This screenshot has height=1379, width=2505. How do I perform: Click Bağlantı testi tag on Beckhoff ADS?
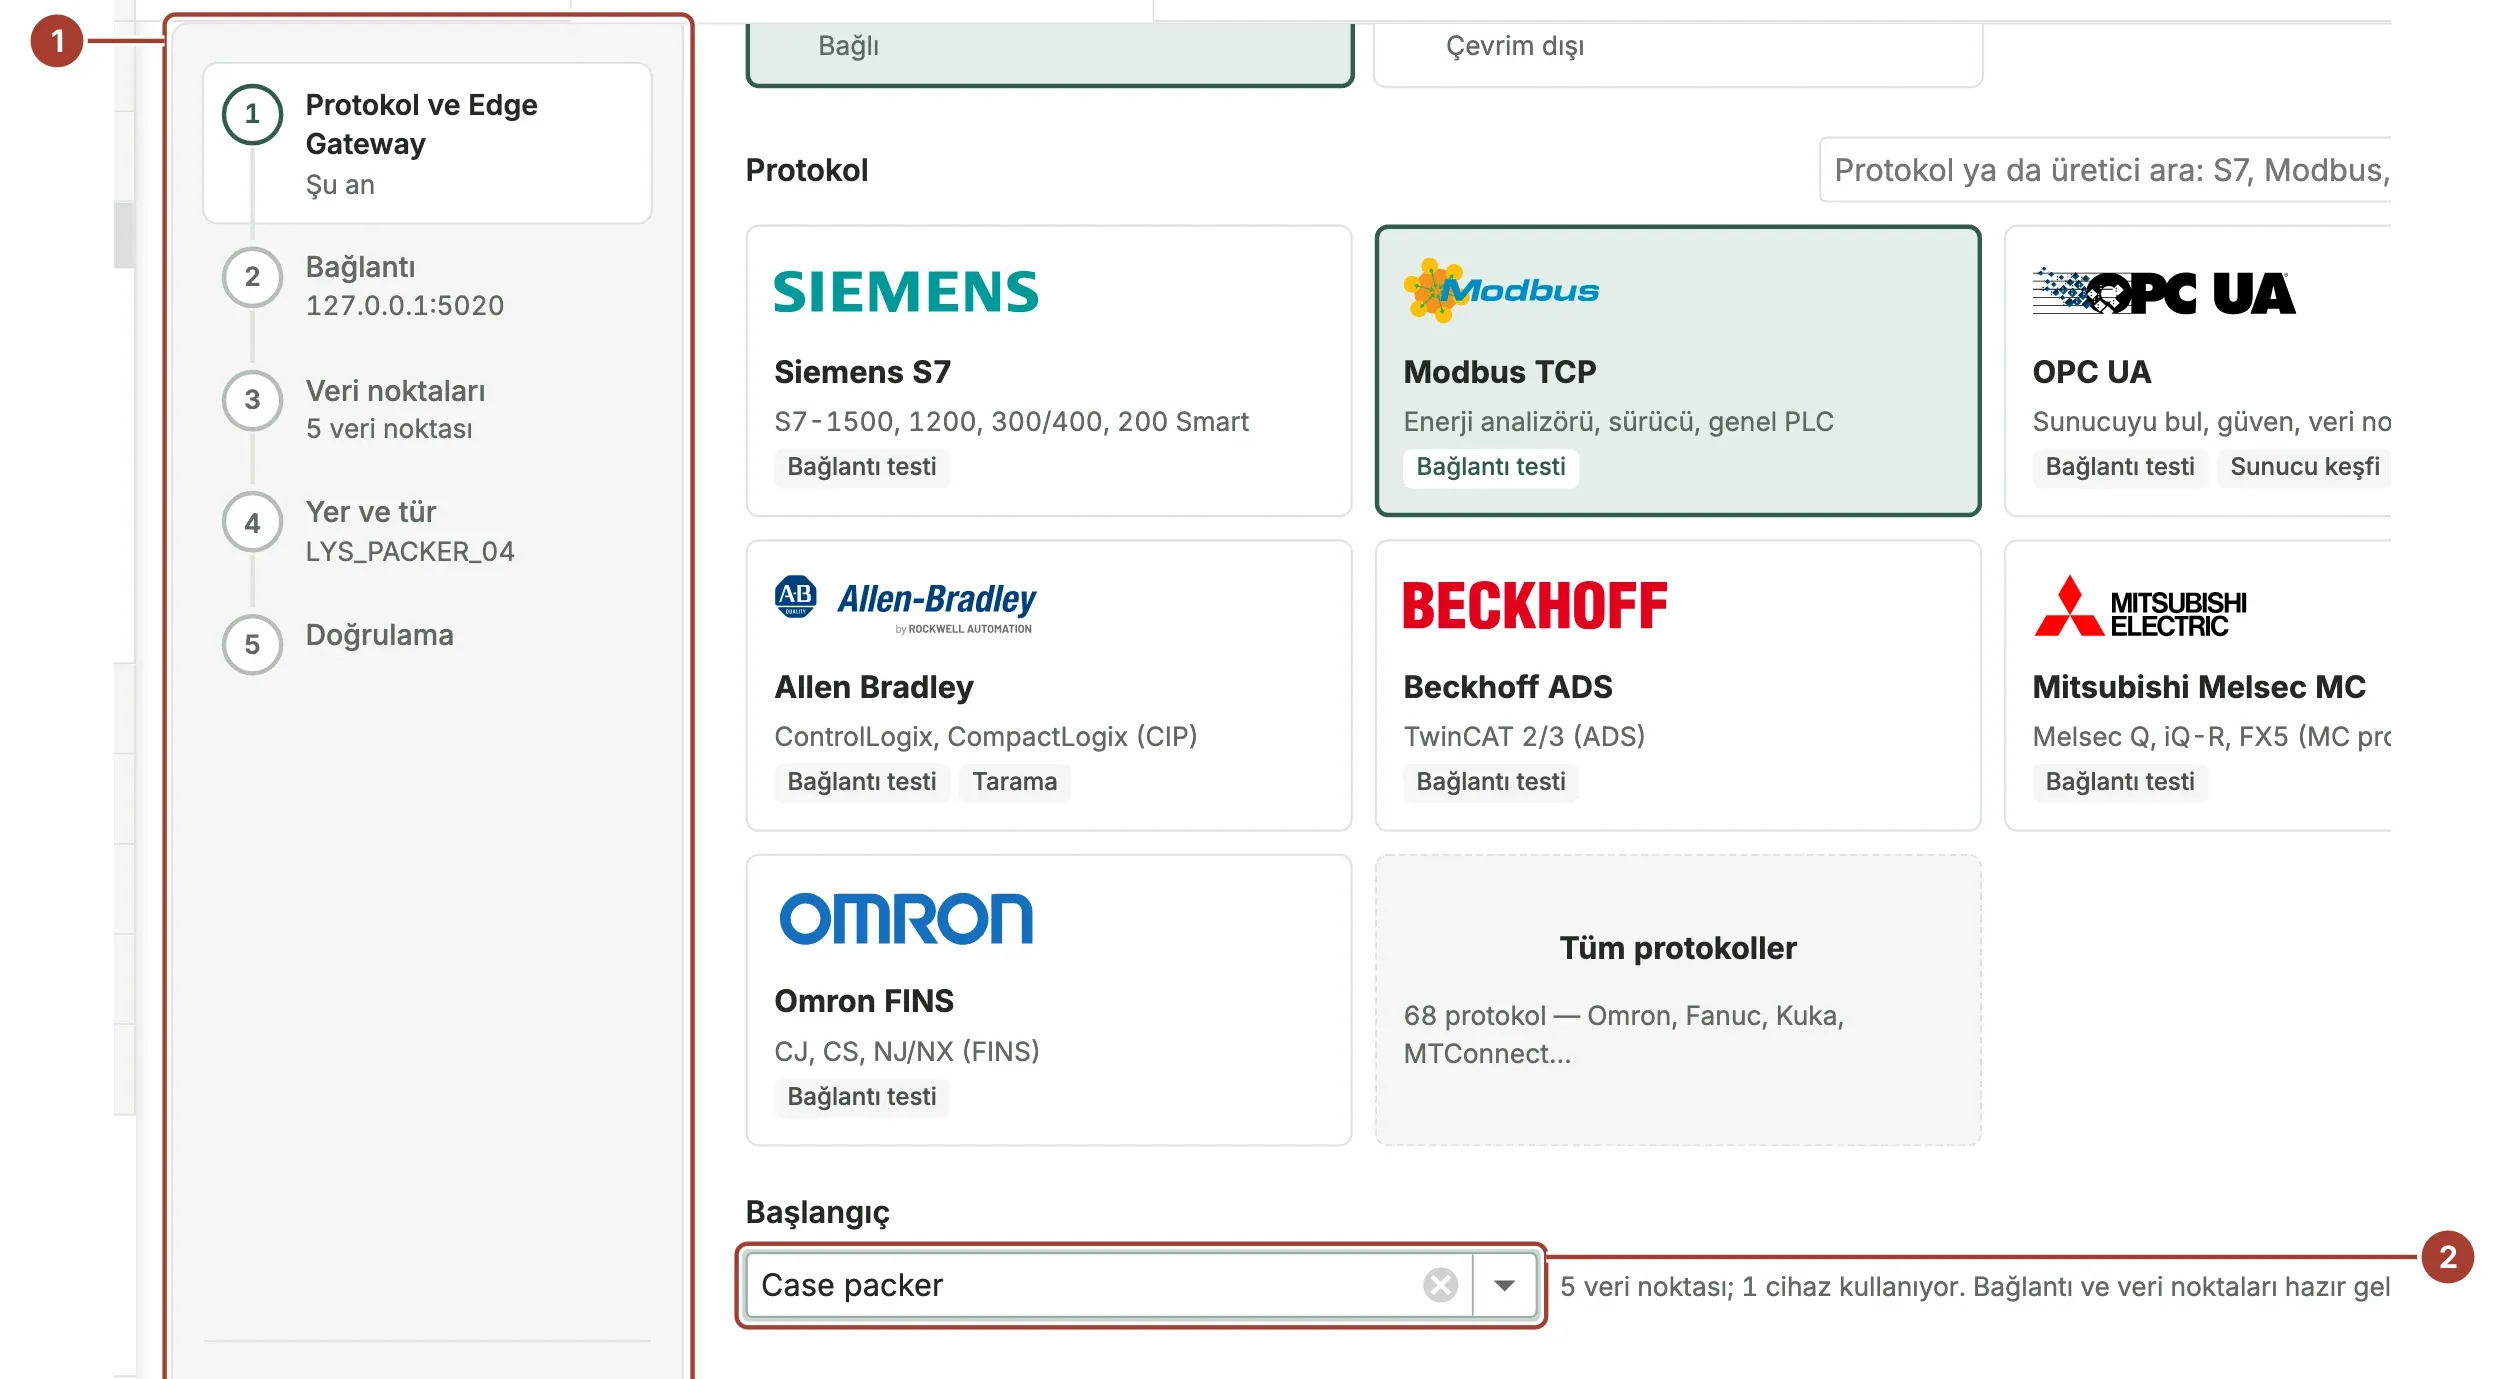coord(1490,781)
